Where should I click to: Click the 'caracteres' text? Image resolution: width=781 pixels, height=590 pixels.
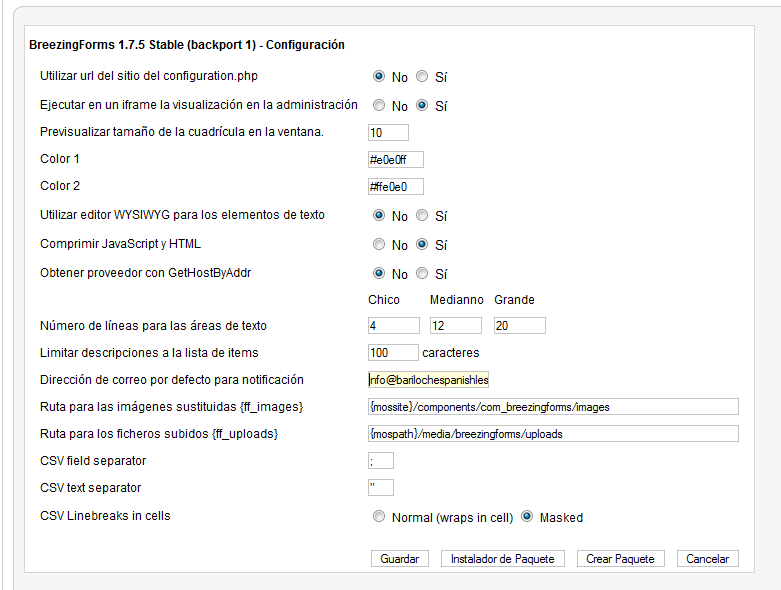tap(451, 353)
